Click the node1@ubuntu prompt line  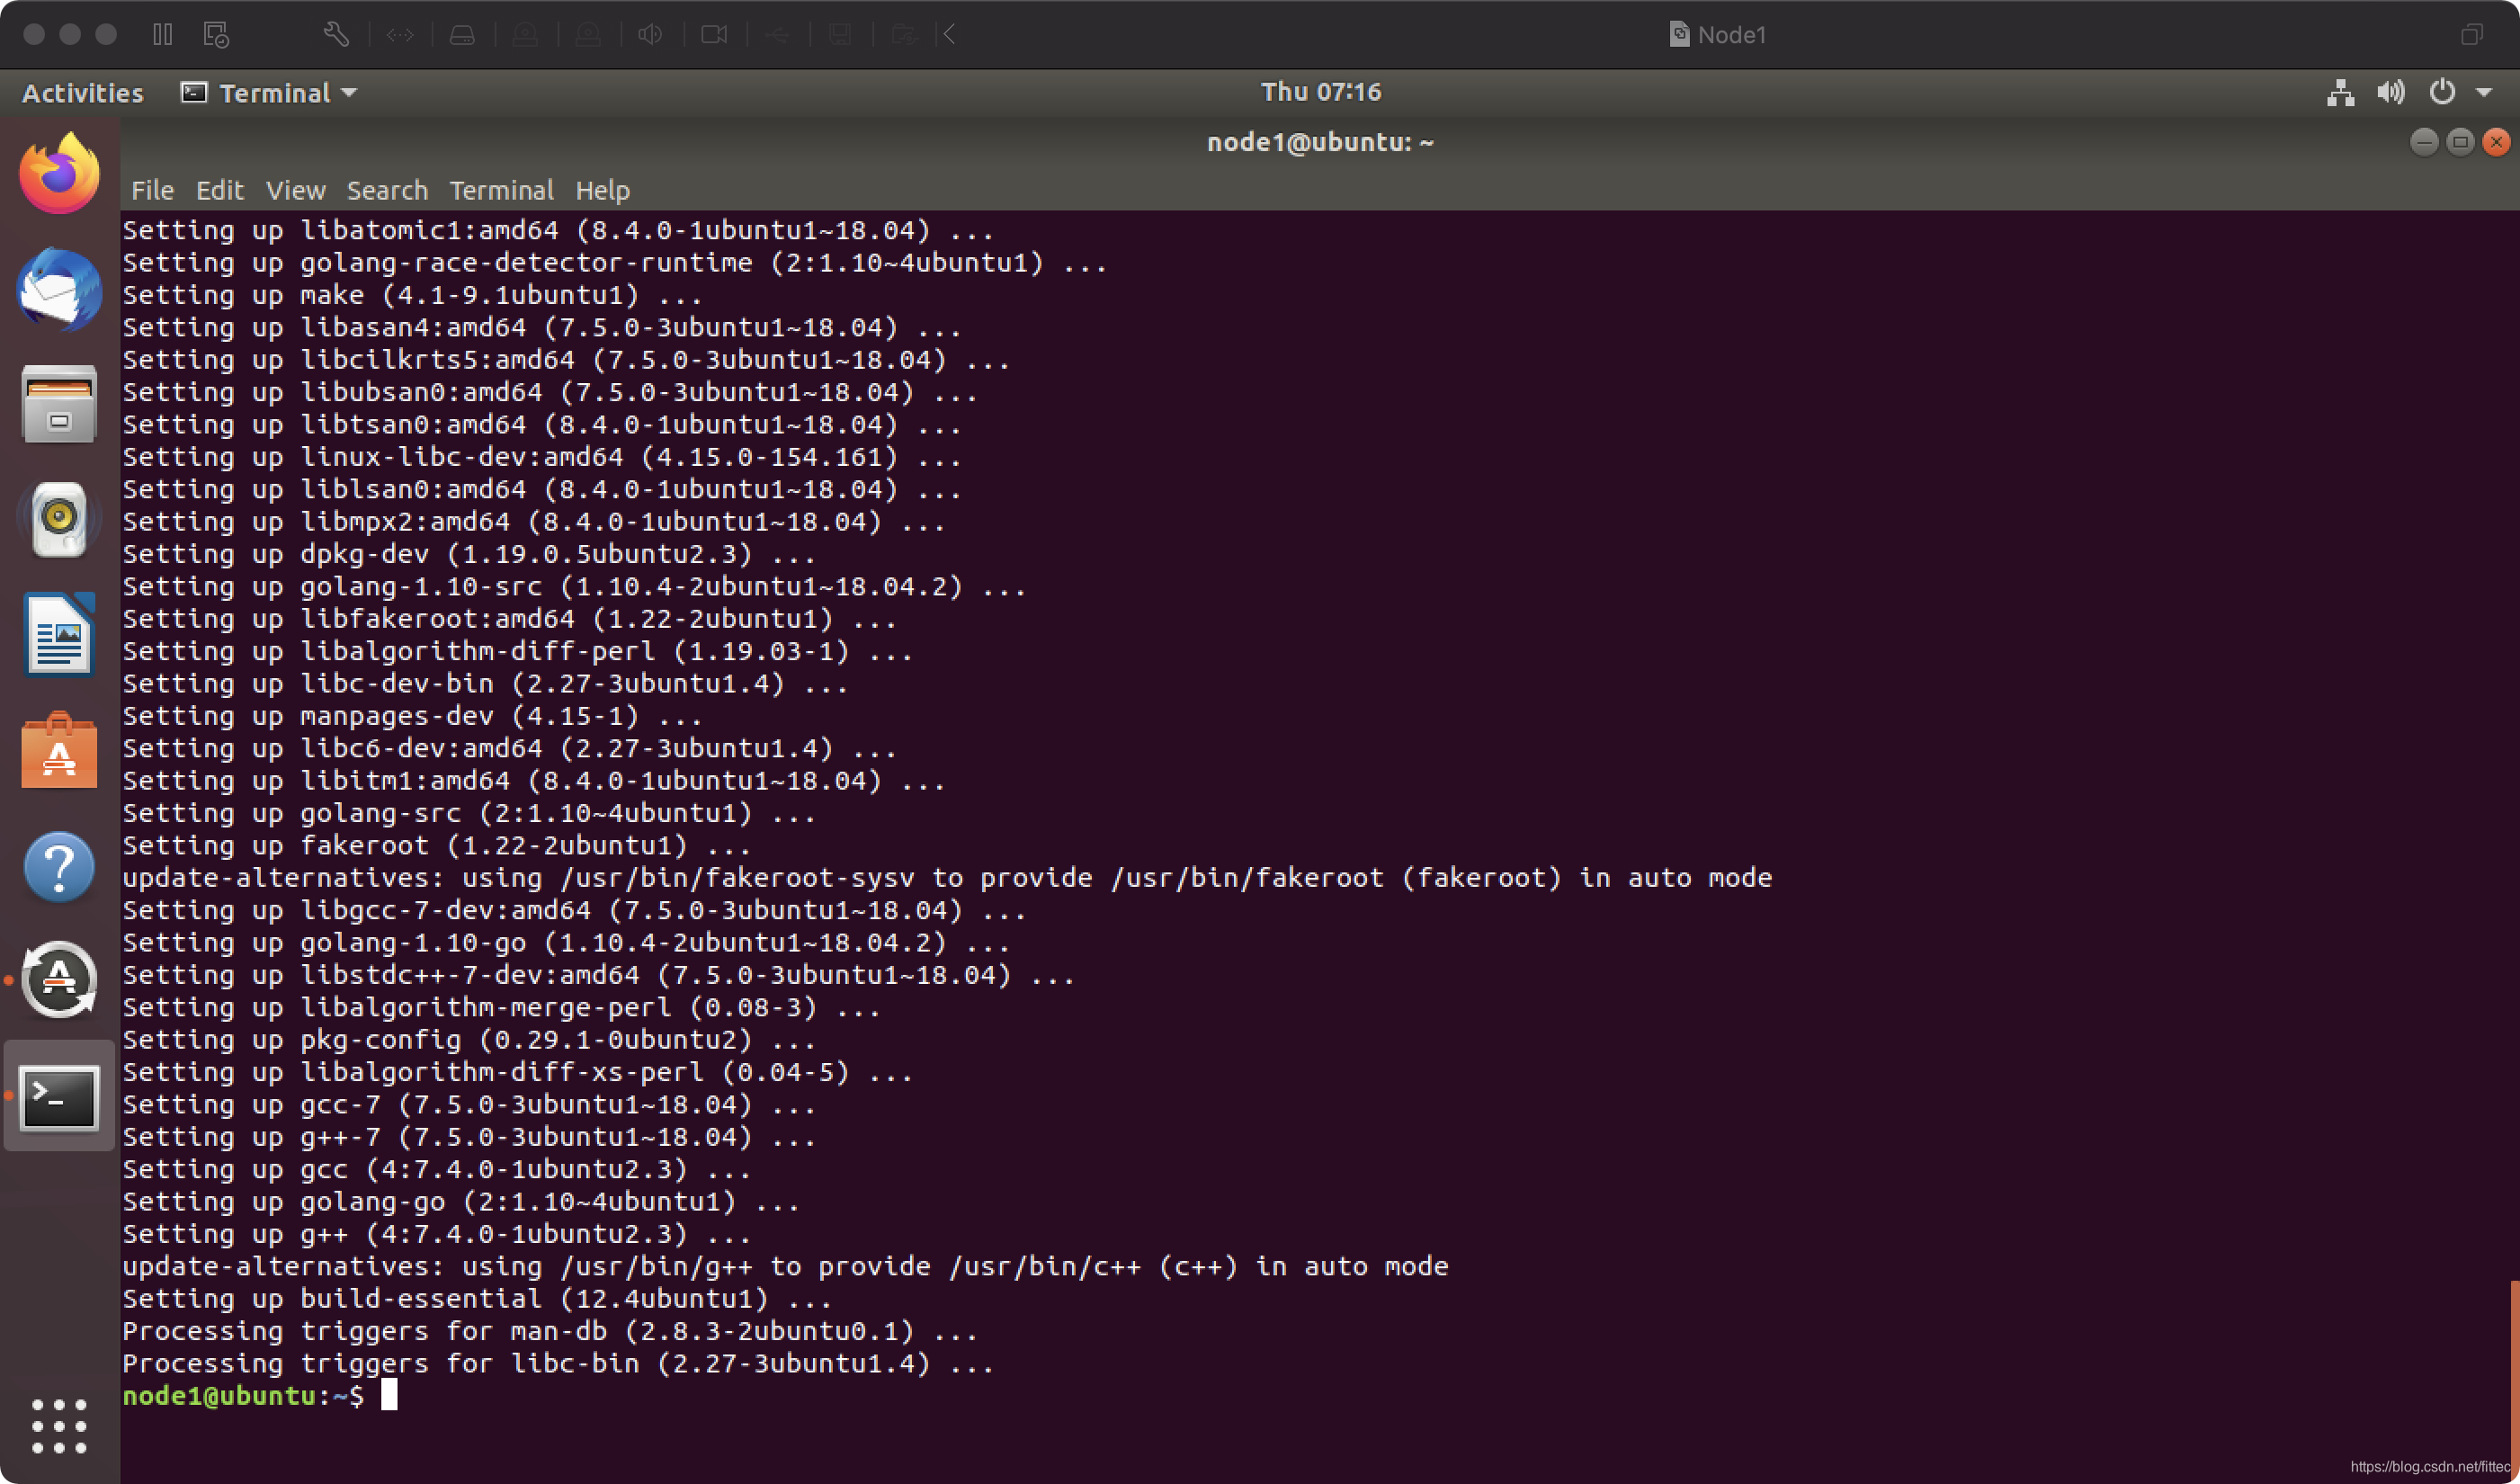coord(242,1396)
